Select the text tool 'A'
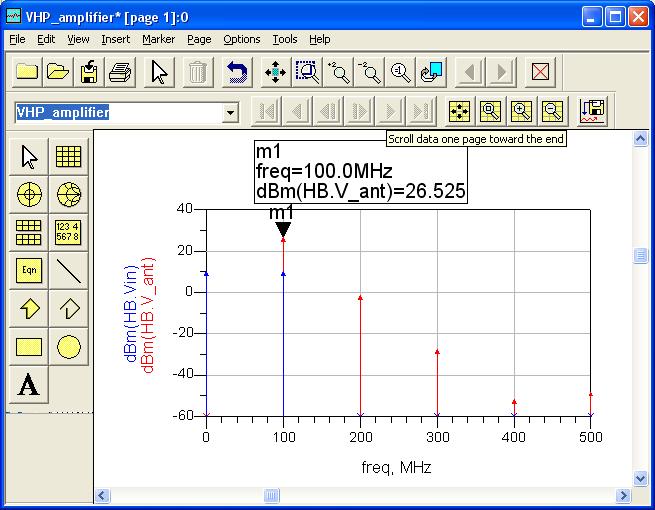Screen dimensions: 655x510 [x=29, y=385]
